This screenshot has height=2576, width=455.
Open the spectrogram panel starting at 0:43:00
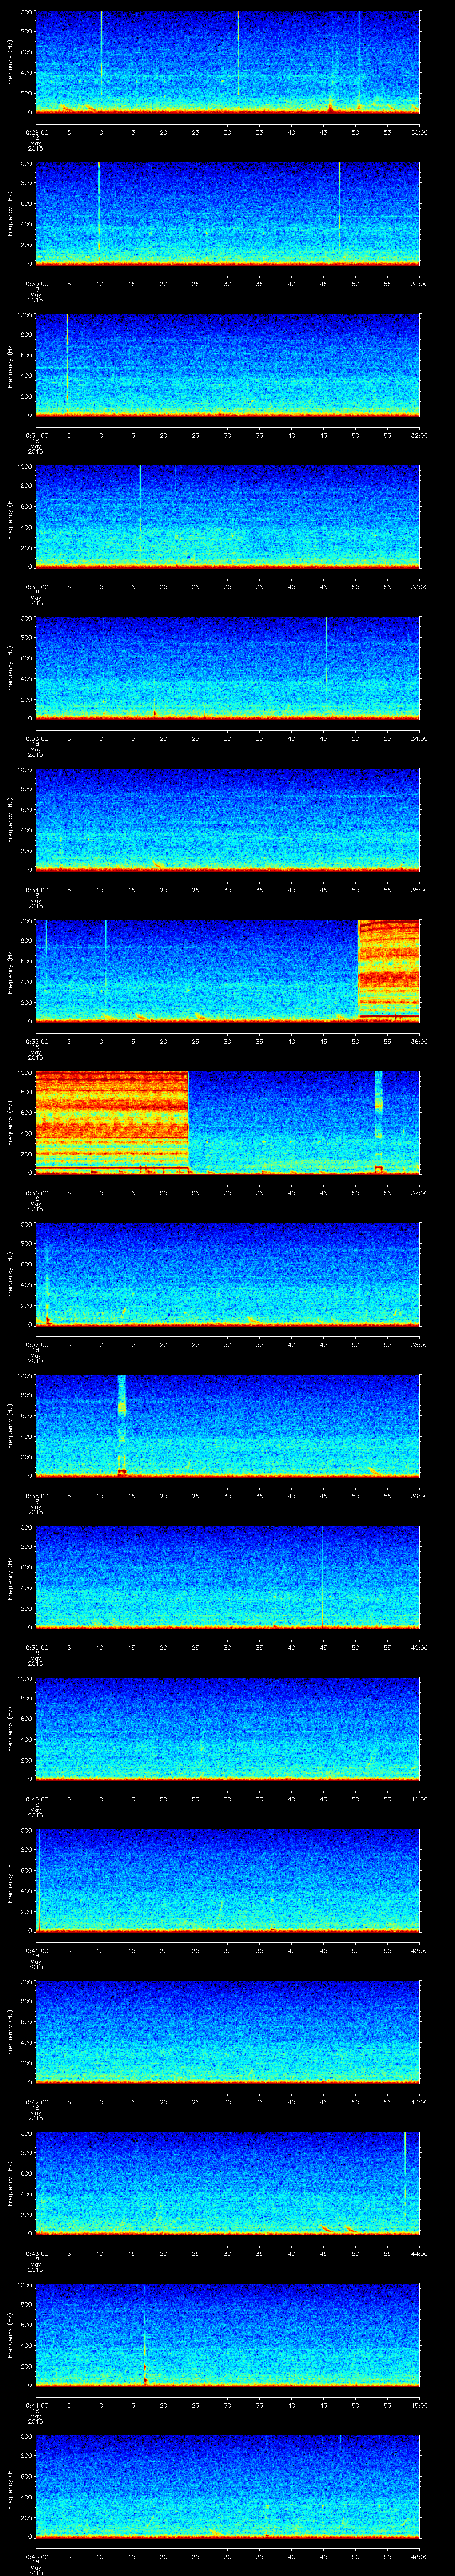coord(227,2183)
